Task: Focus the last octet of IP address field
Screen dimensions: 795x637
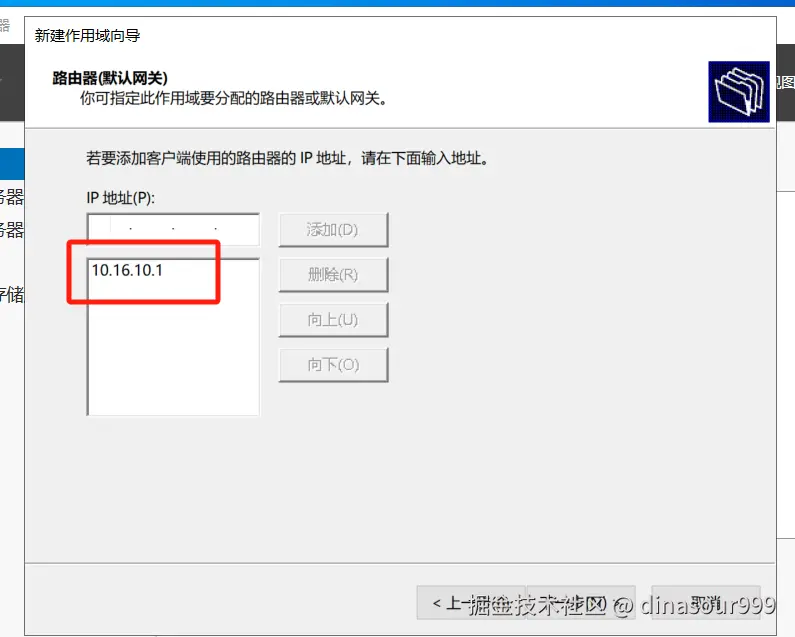Action: (x=237, y=229)
